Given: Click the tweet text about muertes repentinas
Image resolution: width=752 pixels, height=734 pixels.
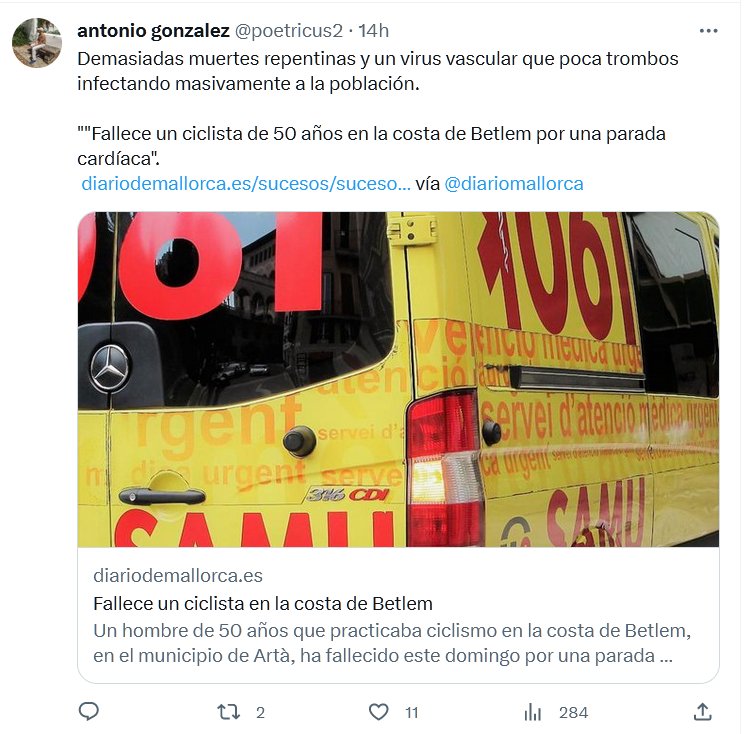Looking at the screenshot, I should click(378, 71).
